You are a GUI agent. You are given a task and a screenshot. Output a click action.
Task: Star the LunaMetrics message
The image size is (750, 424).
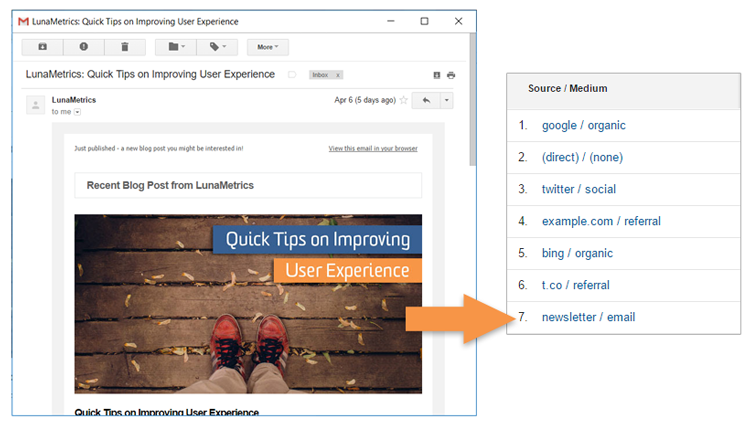click(x=404, y=100)
